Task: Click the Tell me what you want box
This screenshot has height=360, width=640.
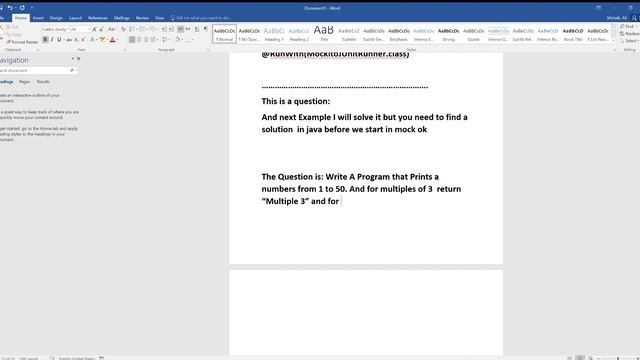Action: tap(202, 18)
